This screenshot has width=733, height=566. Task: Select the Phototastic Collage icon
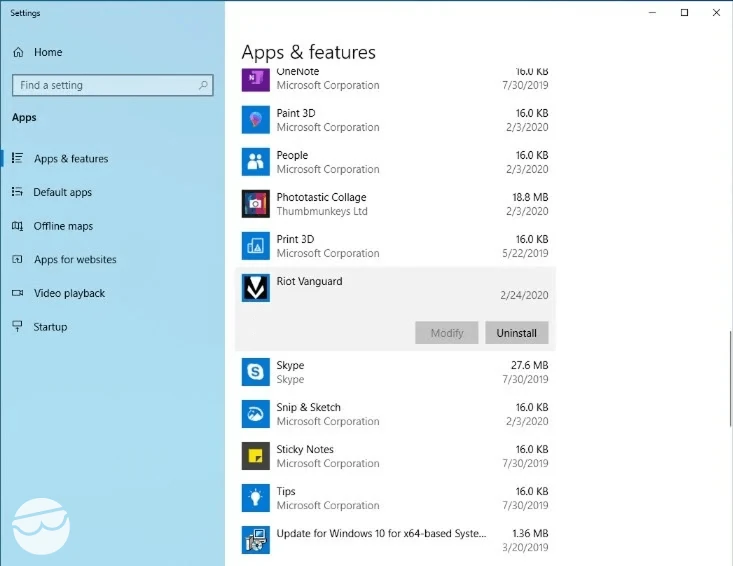click(x=256, y=204)
